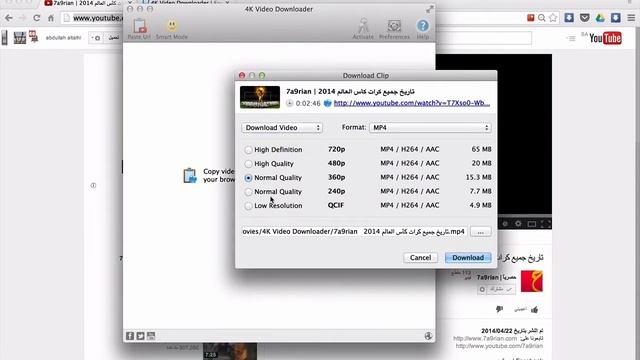640x360 pixels.
Task: Open the Download Video dropdown
Action: pos(282,128)
